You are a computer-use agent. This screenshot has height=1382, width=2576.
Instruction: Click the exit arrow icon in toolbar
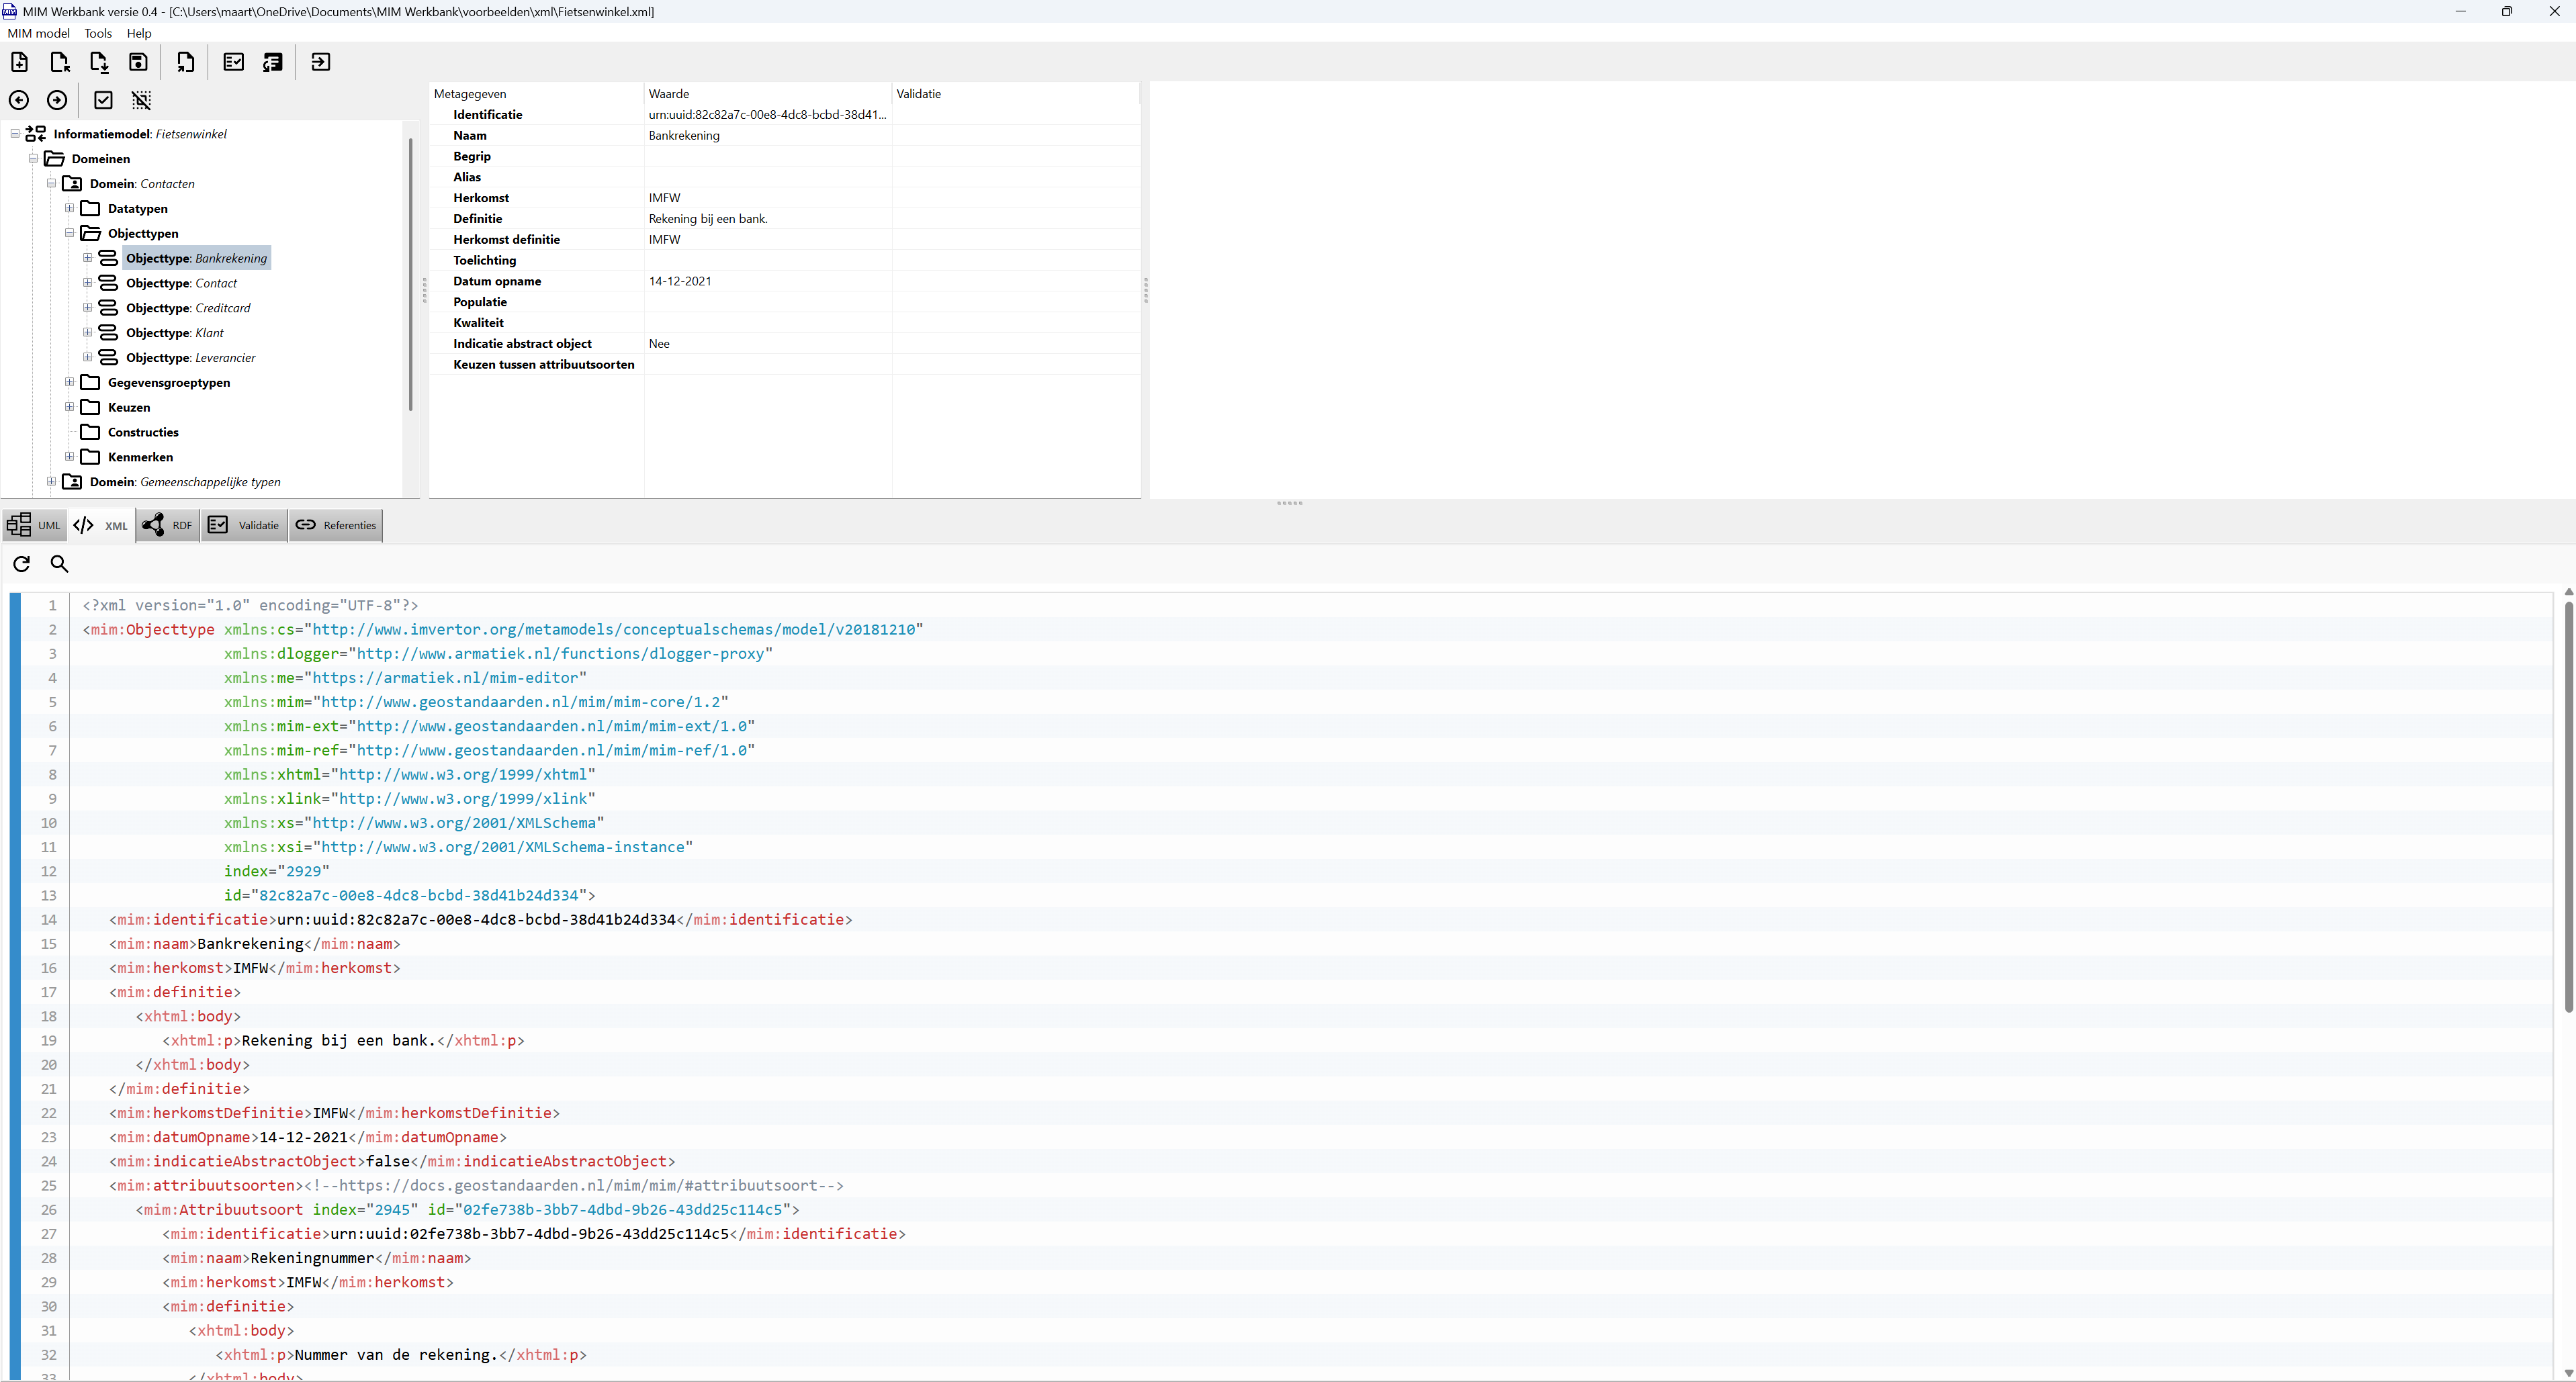321,62
